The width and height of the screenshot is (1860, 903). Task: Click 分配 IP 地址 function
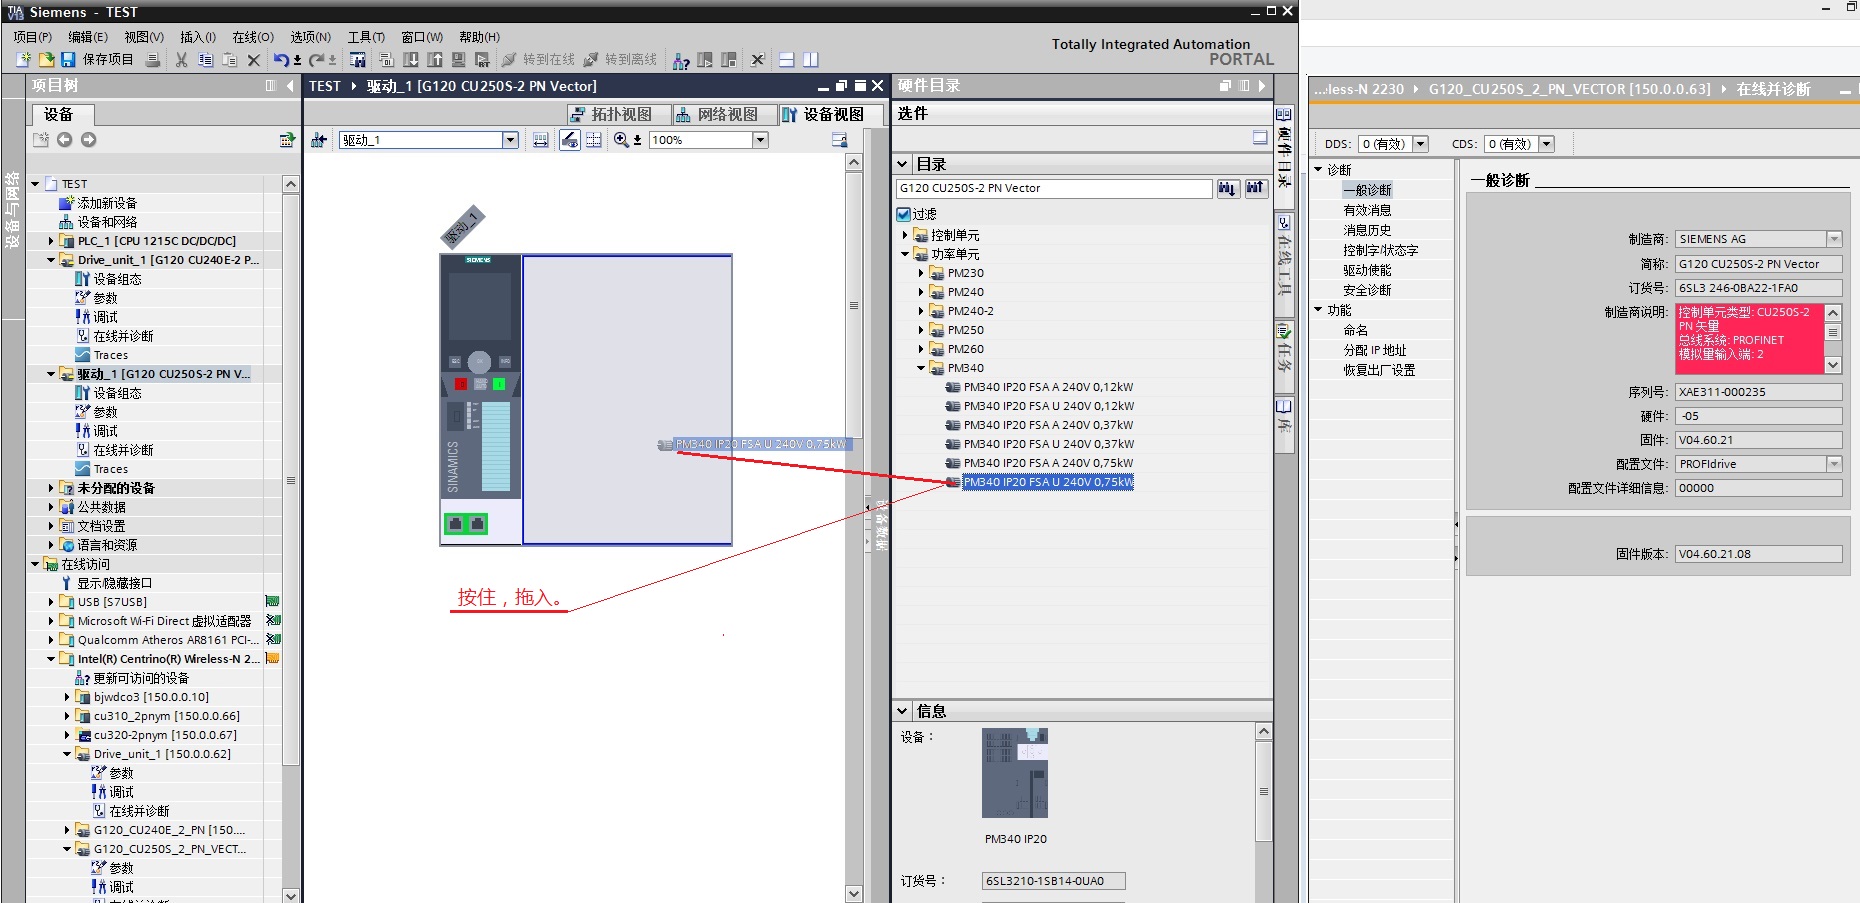(x=1374, y=350)
